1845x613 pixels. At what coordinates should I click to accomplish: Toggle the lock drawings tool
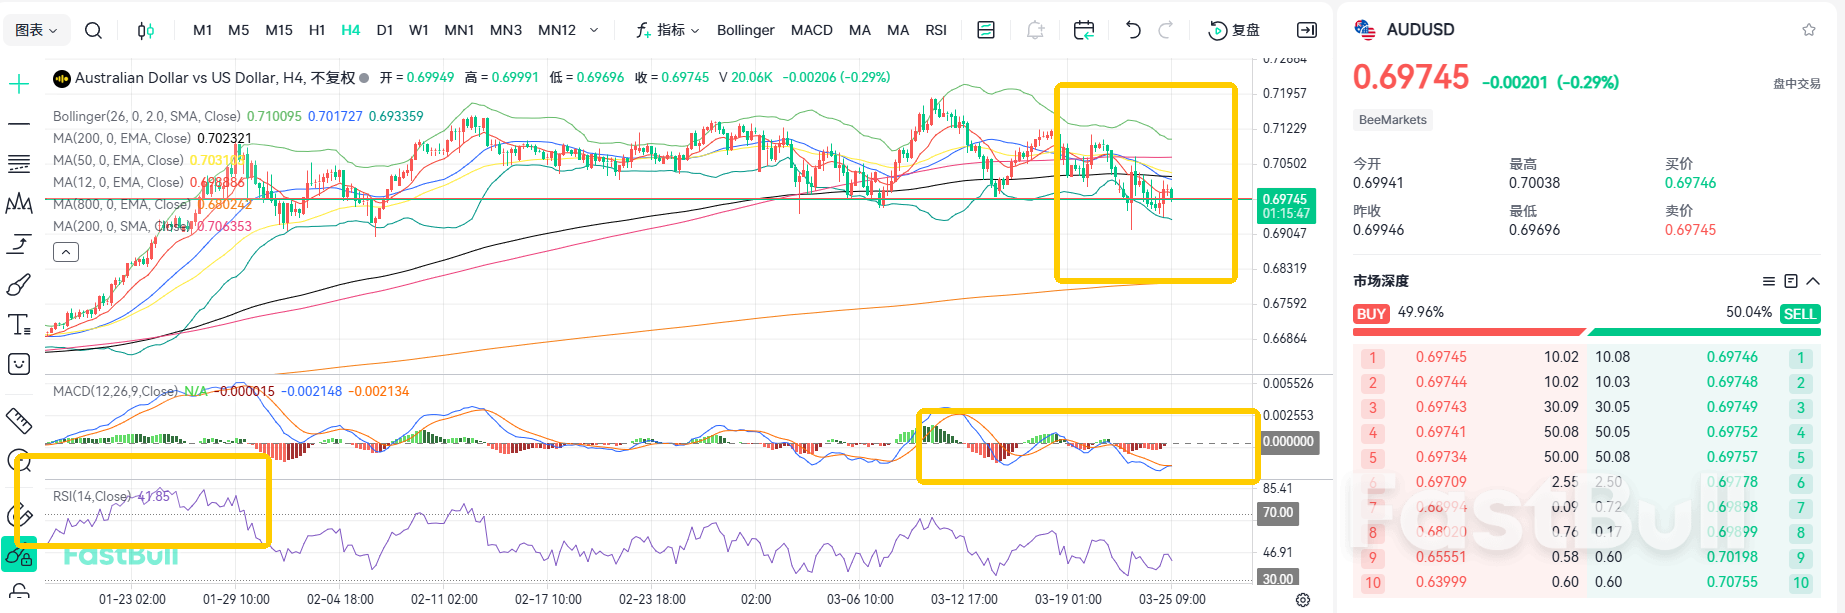pos(19,553)
